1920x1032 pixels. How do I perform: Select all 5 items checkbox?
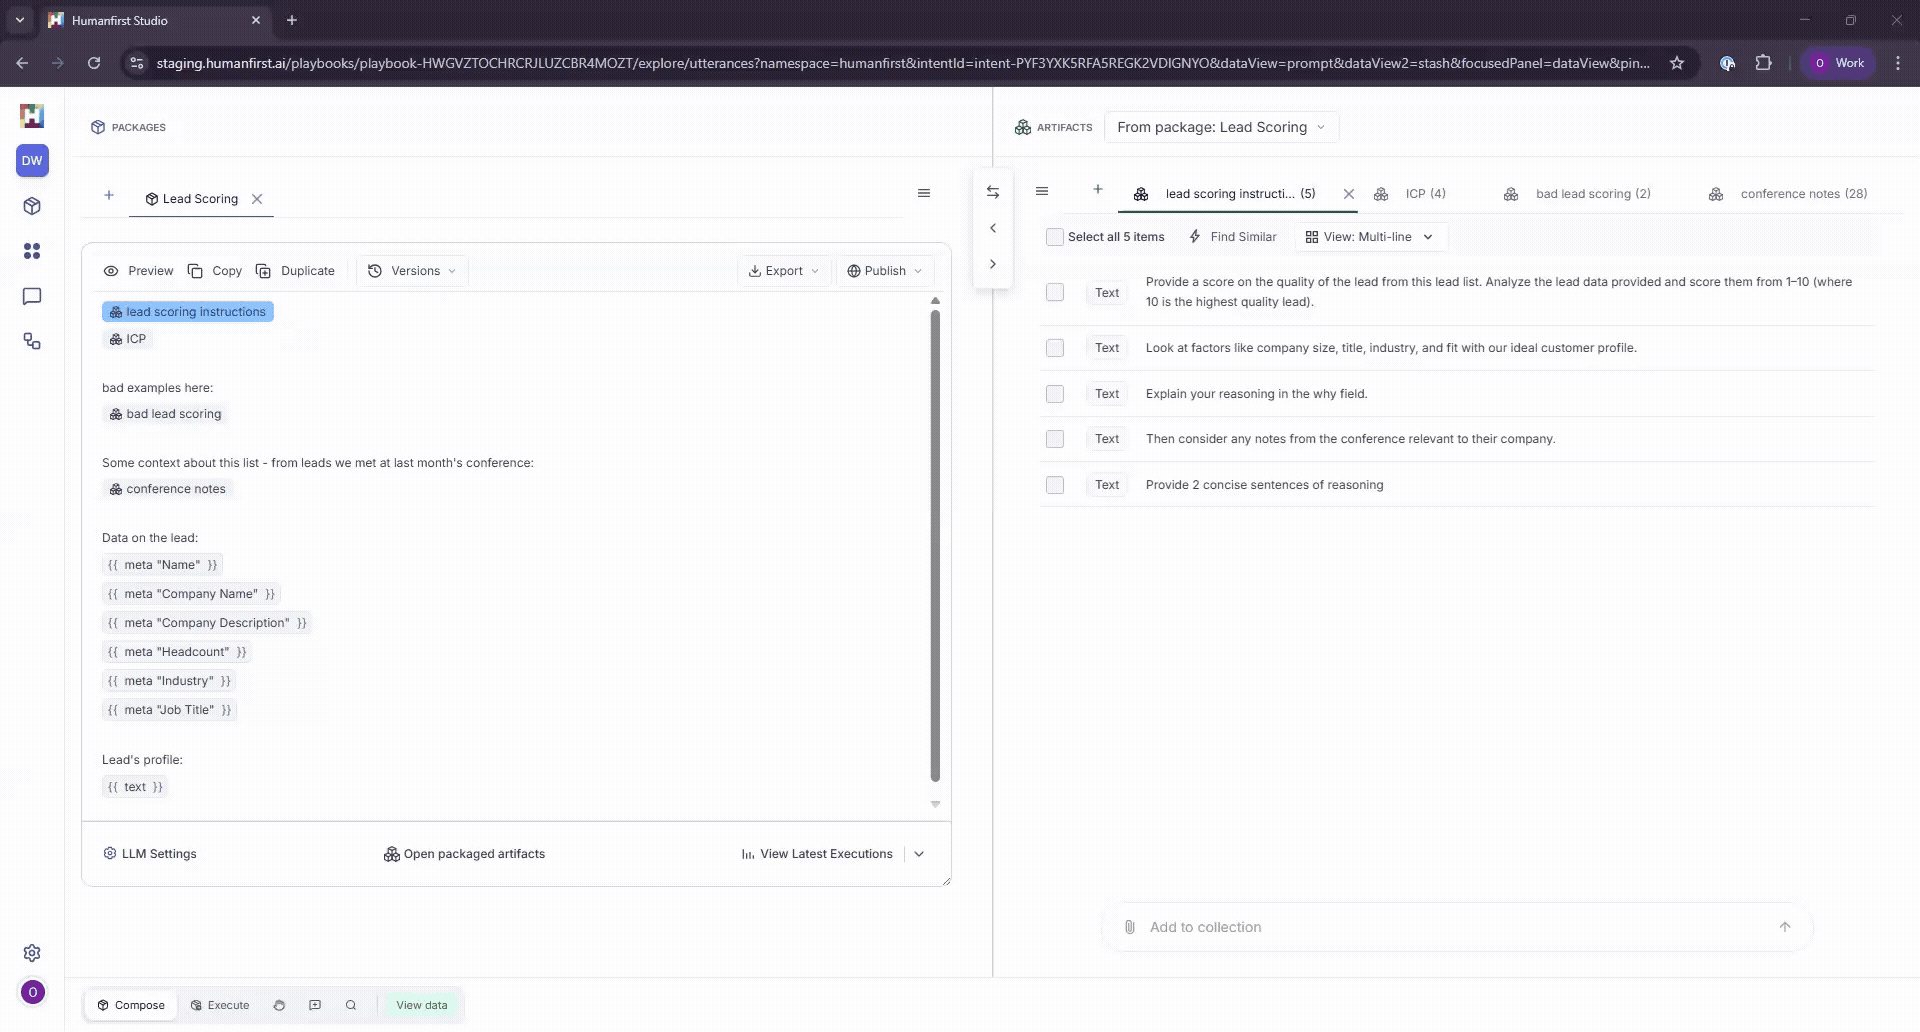[x=1055, y=236]
